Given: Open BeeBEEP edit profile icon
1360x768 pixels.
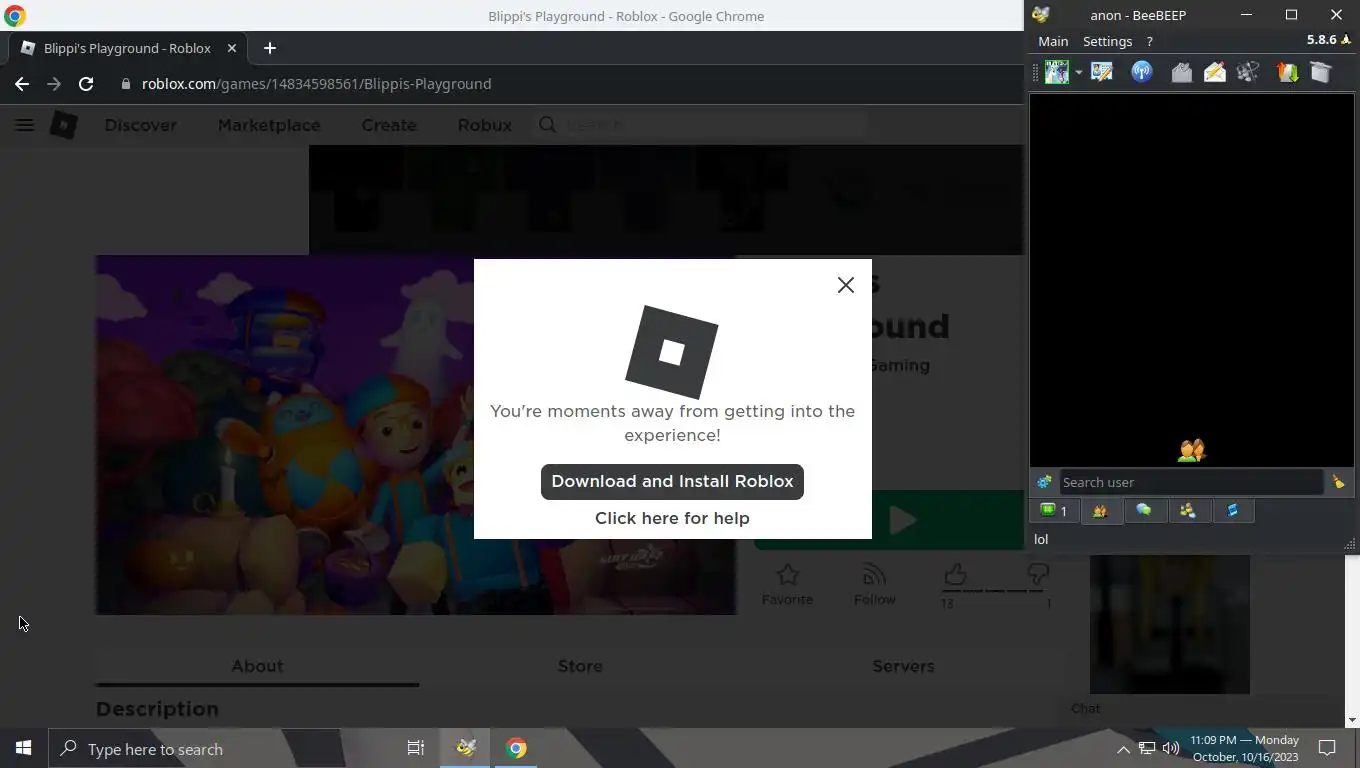Looking at the screenshot, I should click(1102, 72).
